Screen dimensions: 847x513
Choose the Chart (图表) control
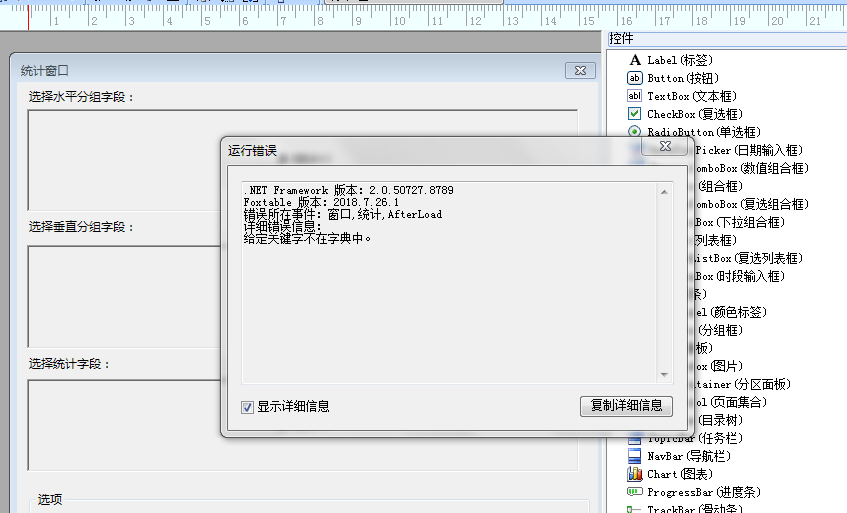click(675, 474)
